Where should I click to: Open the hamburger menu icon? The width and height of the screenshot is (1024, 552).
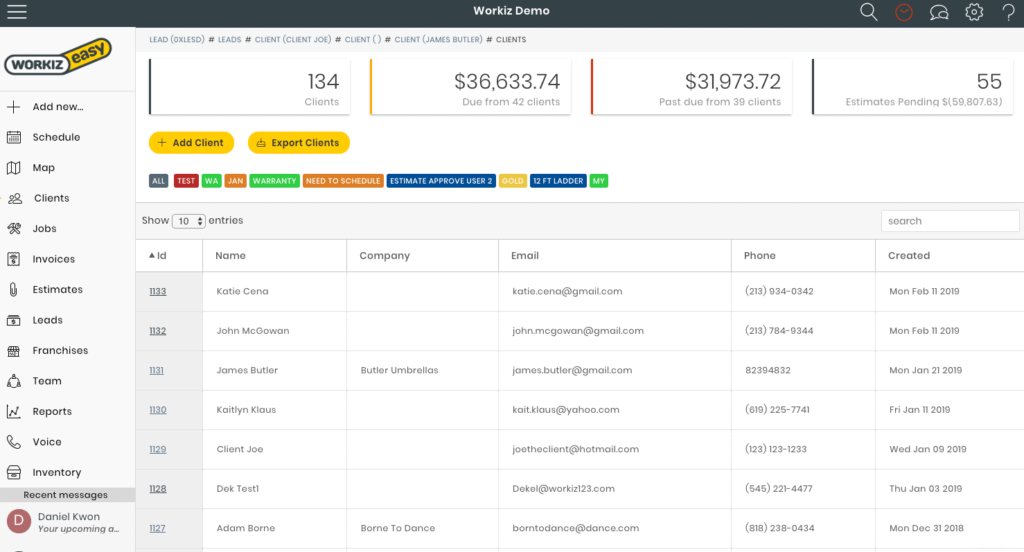pos(16,12)
